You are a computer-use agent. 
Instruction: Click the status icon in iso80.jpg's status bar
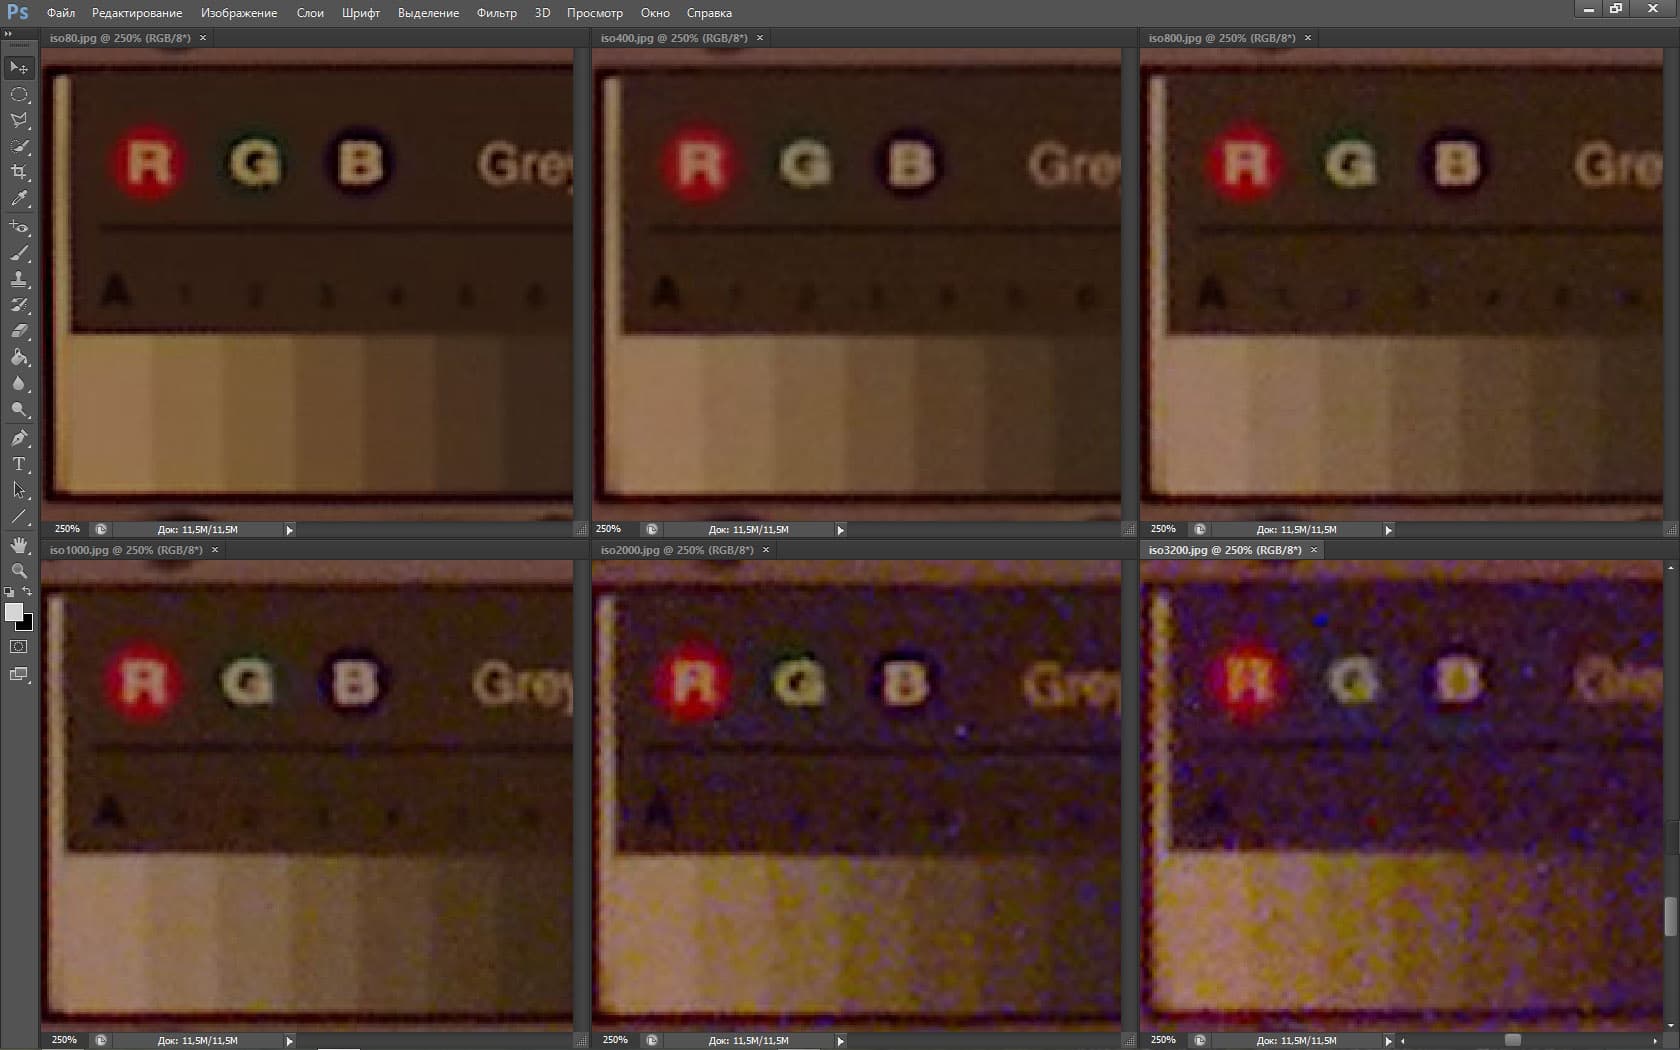101,529
